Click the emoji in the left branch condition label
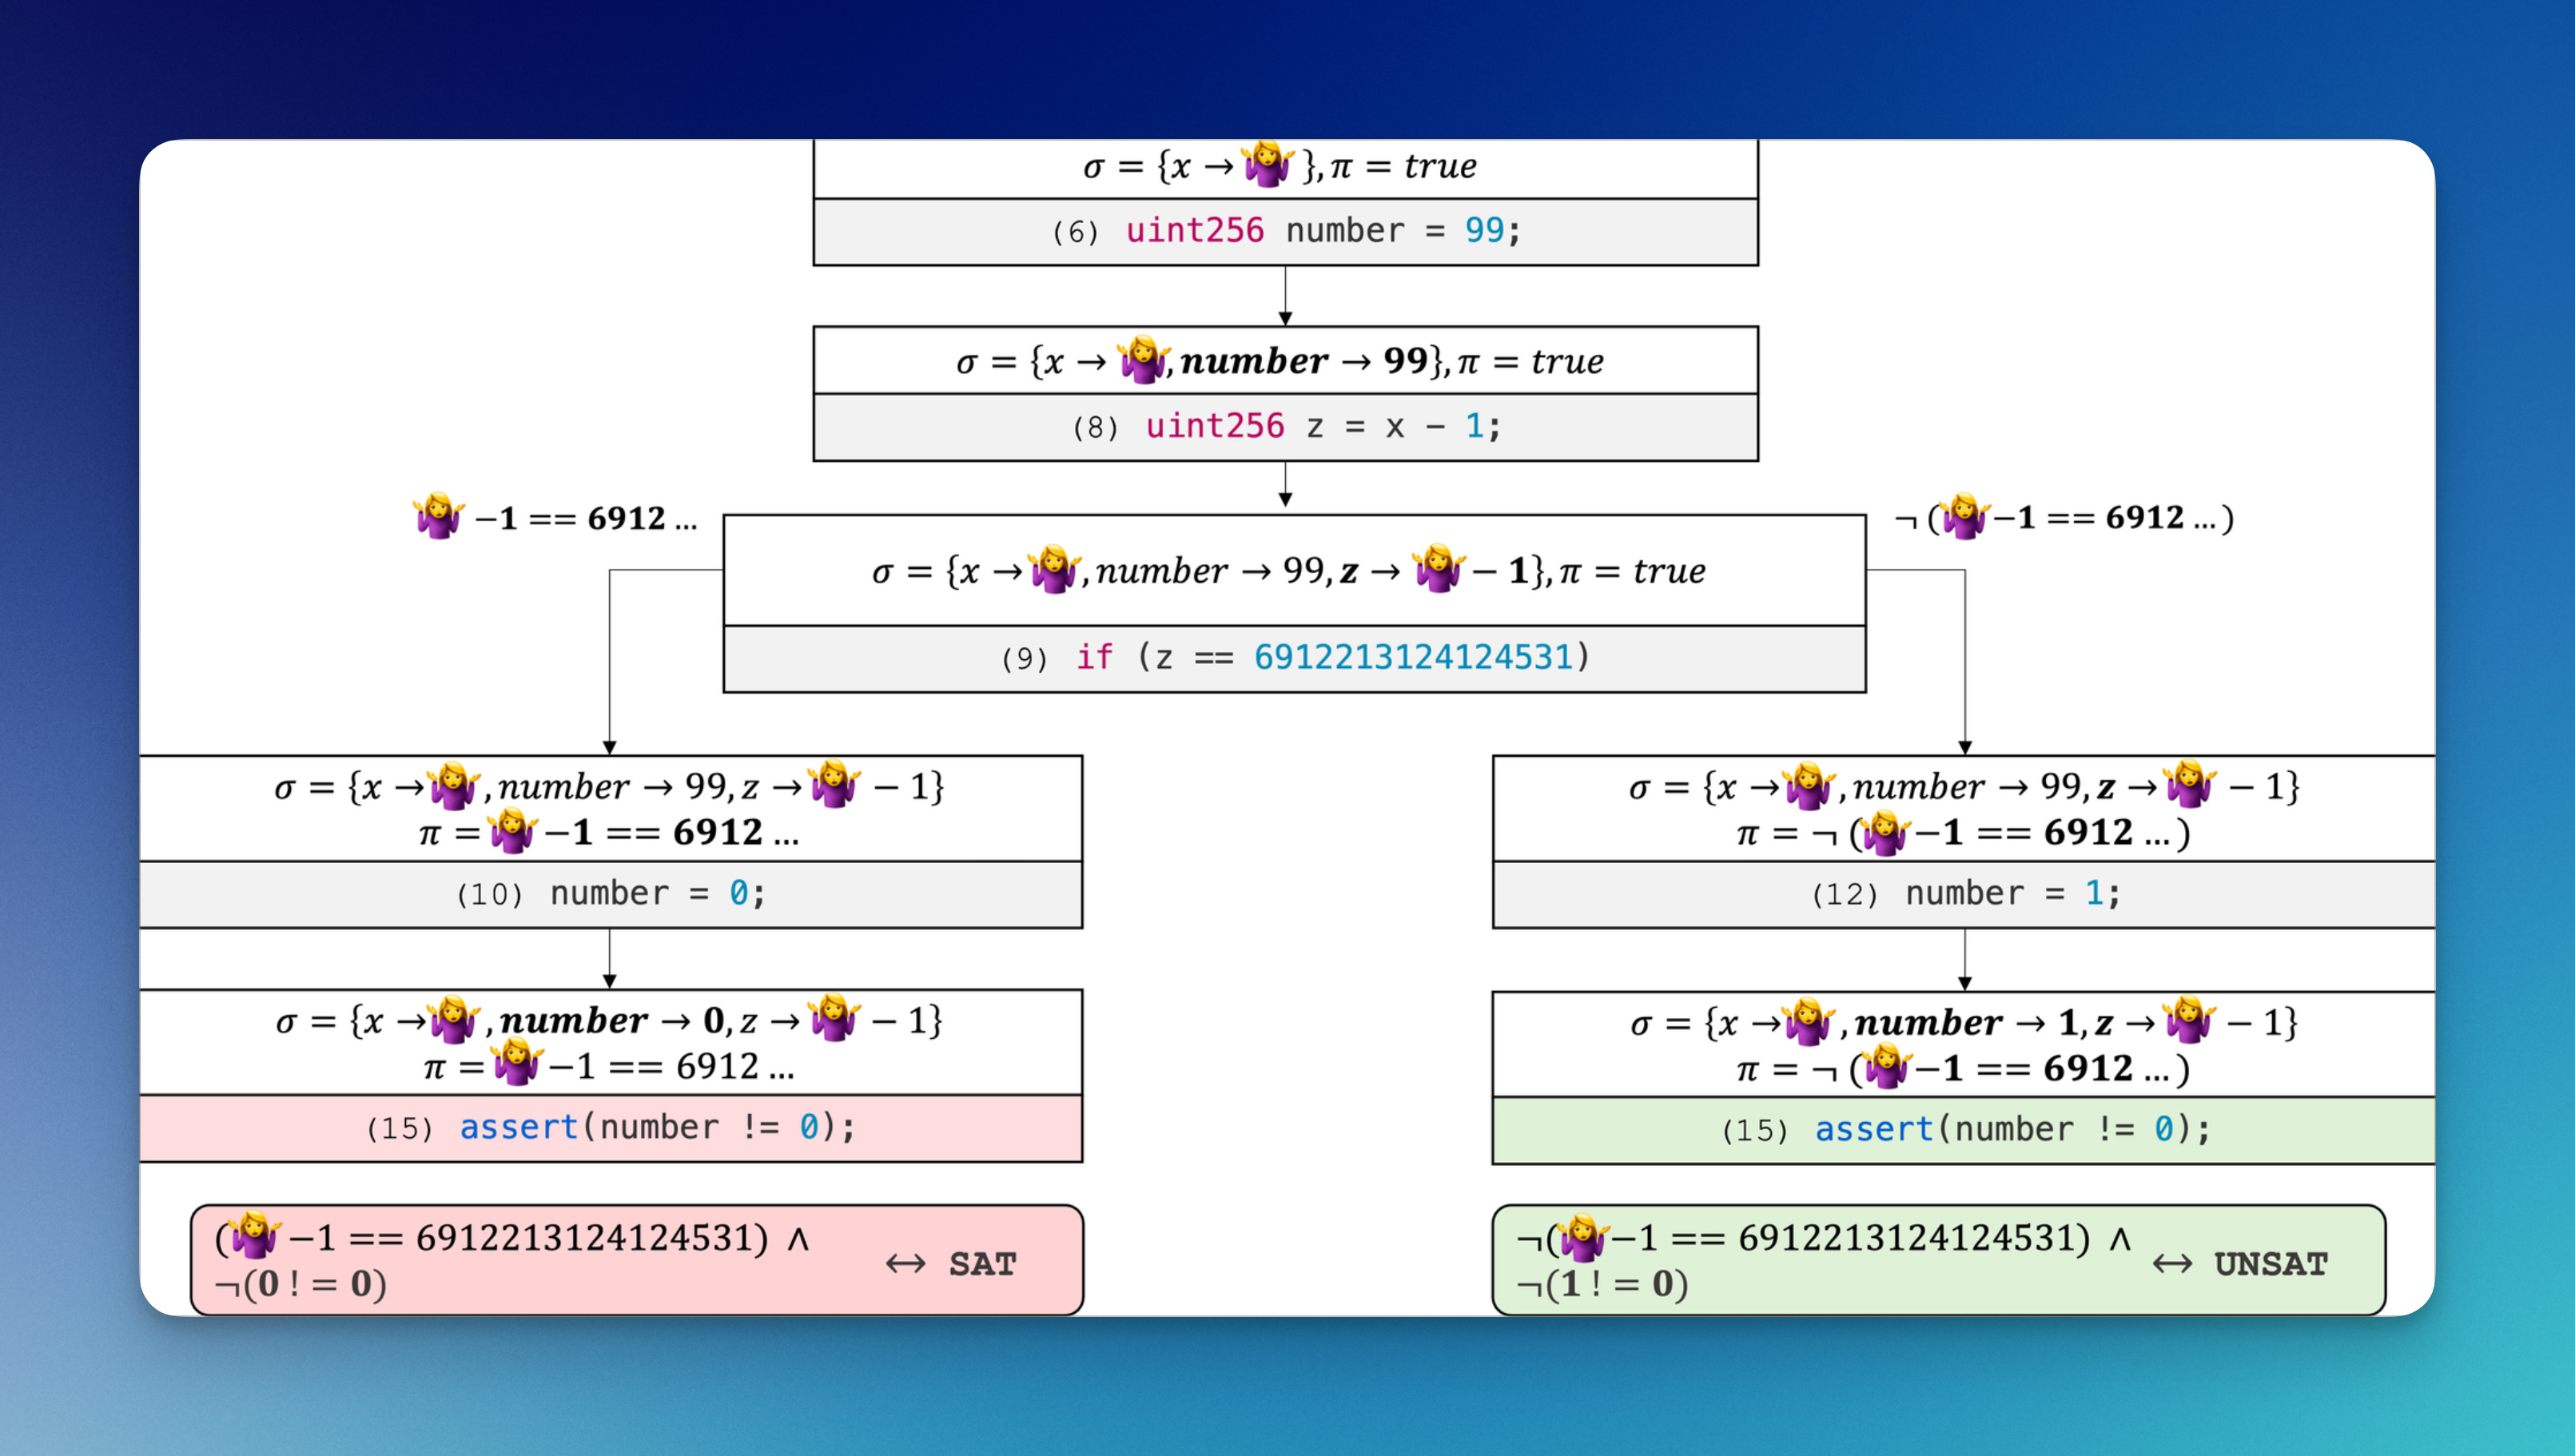The height and width of the screenshot is (1456, 2575). [439, 516]
